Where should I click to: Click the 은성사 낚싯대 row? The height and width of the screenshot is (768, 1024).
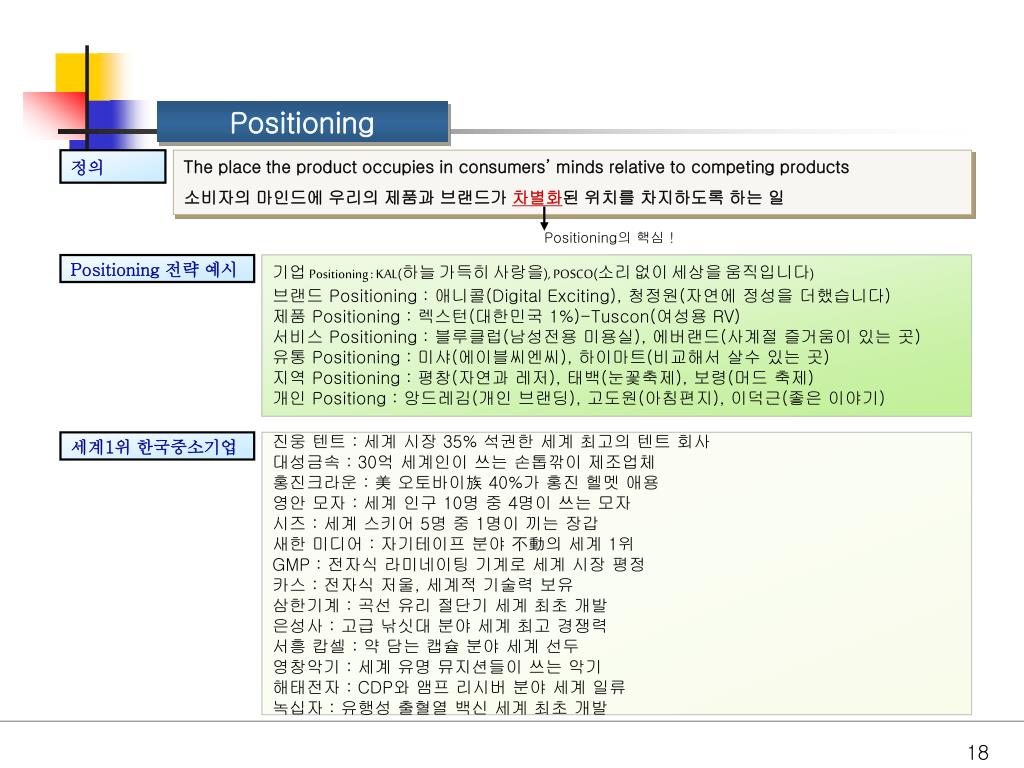point(440,626)
